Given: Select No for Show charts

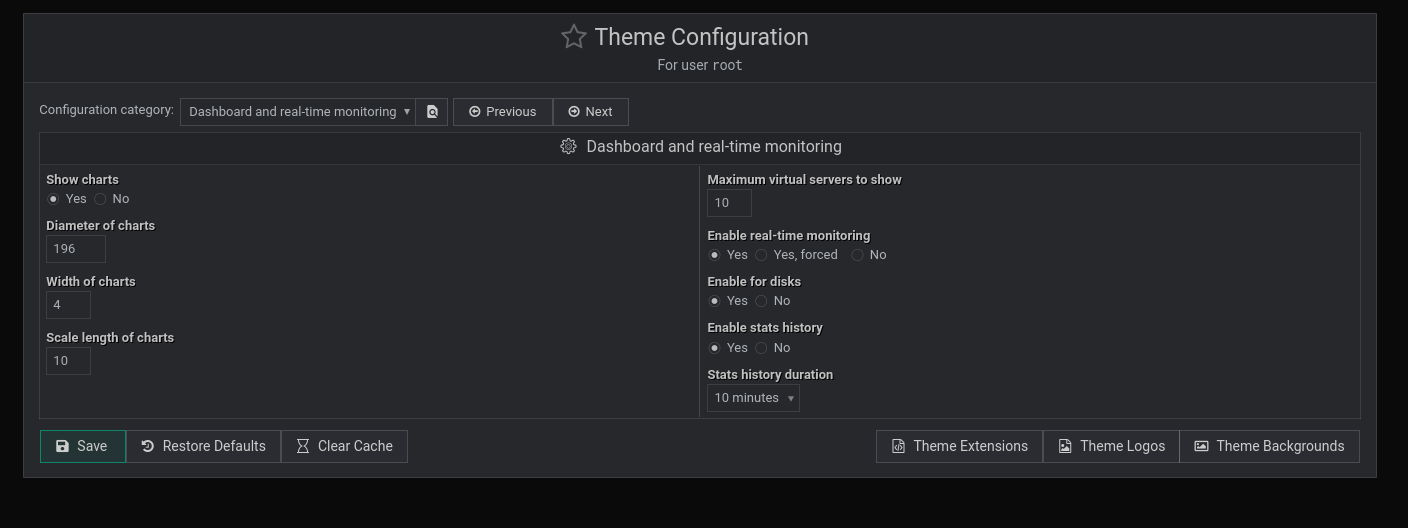Looking at the screenshot, I should click(100, 199).
